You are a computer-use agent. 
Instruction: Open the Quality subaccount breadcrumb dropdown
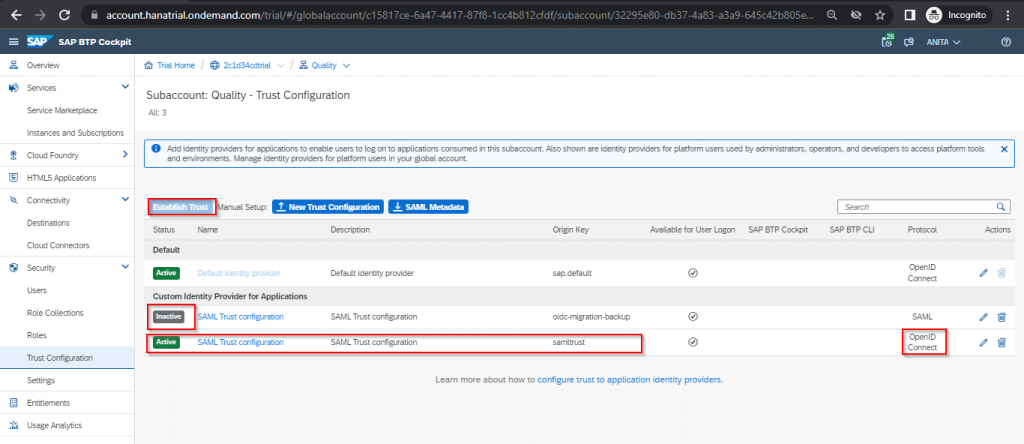point(346,65)
